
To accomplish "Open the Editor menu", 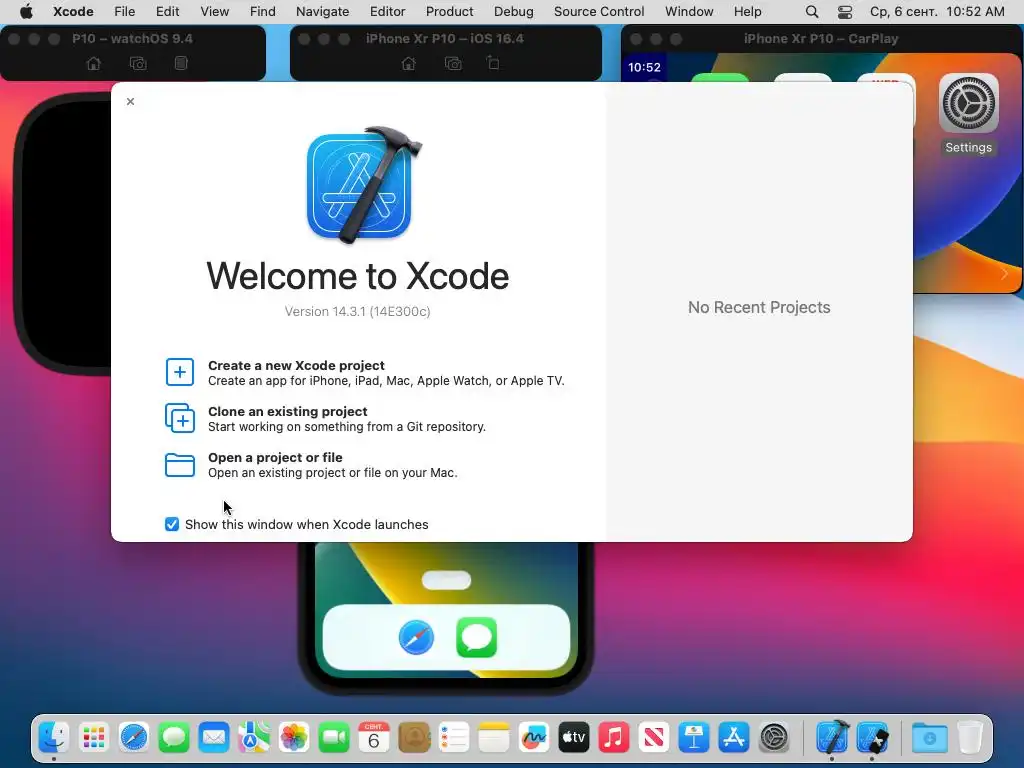I will point(387,12).
